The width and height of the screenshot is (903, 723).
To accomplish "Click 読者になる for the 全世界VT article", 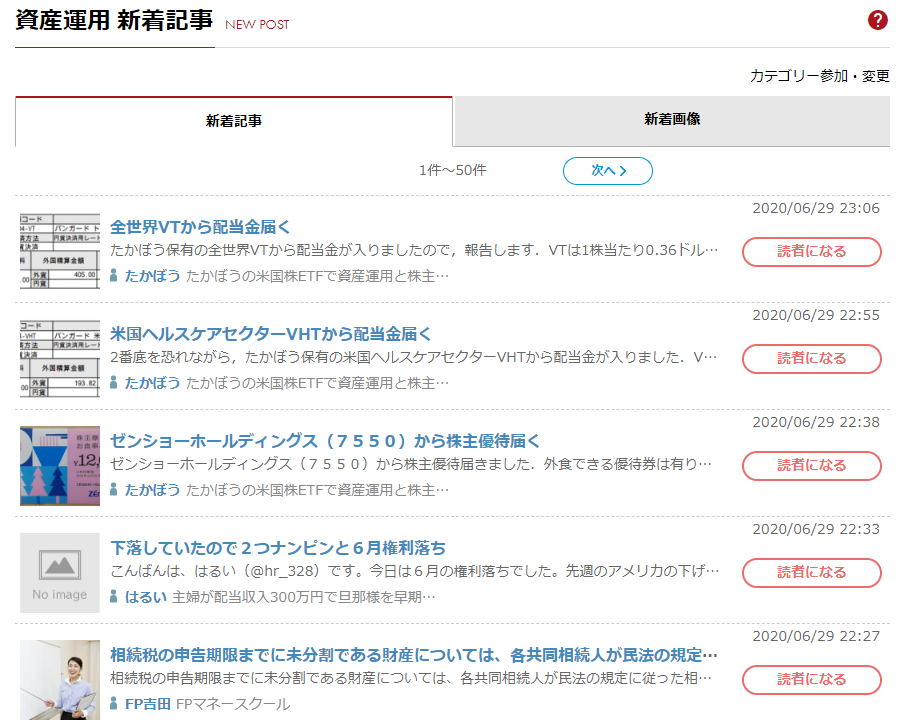I will coord(811,250).
